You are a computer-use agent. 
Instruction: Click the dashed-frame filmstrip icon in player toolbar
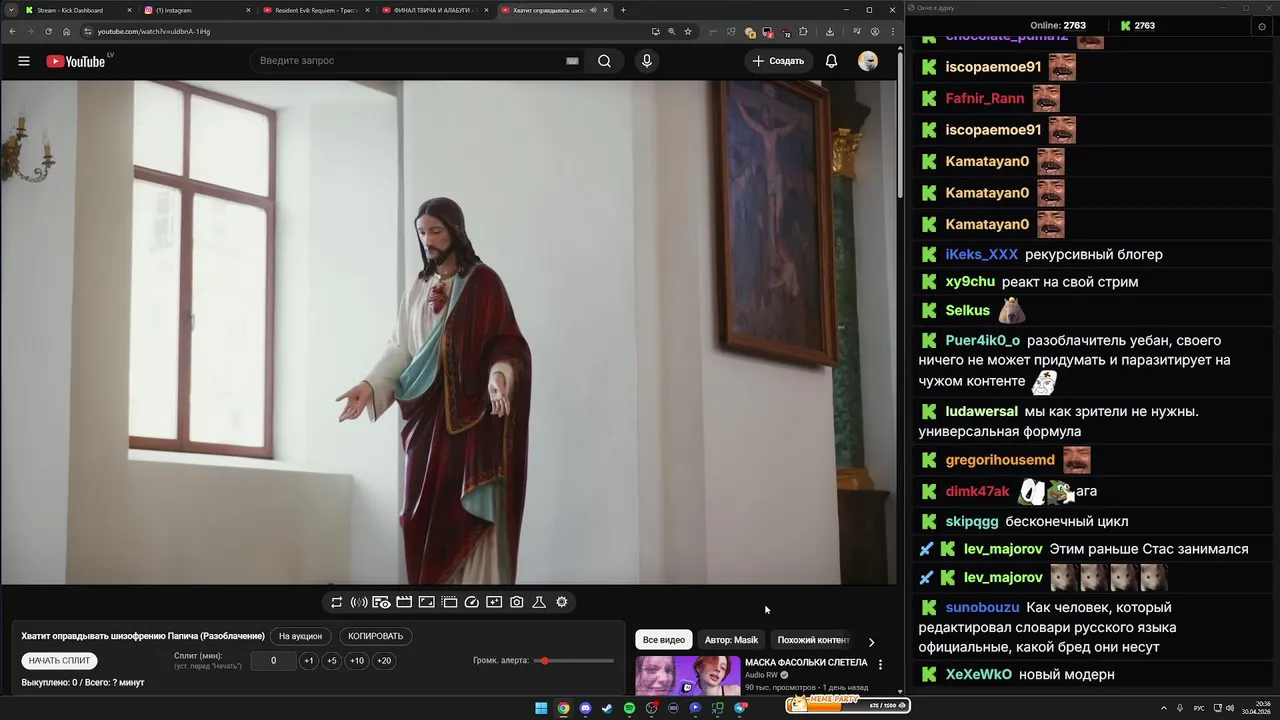click(x=449, y=602)
